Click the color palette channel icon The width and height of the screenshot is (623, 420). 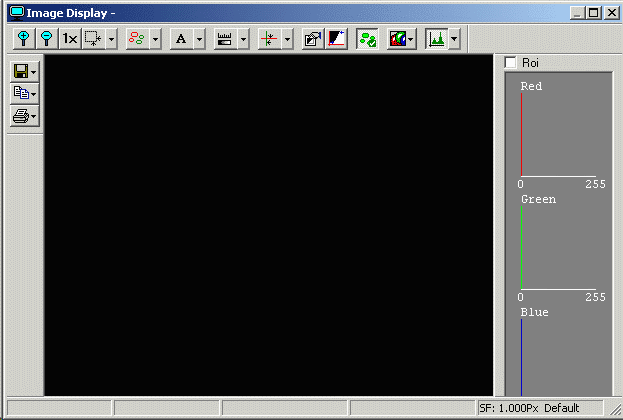[x=397, y=39]
